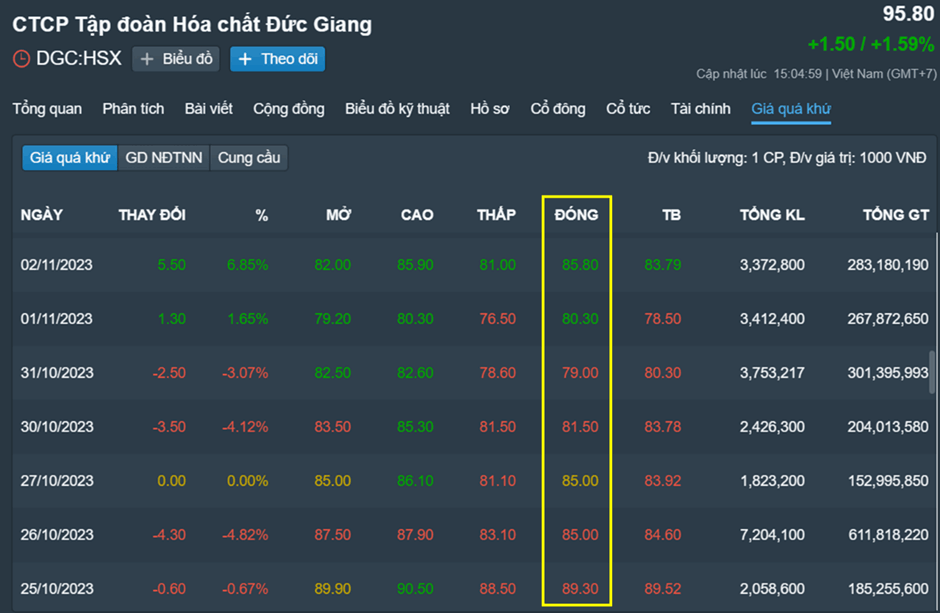Switch to the Phân tích tab

[x=133, y=108]
